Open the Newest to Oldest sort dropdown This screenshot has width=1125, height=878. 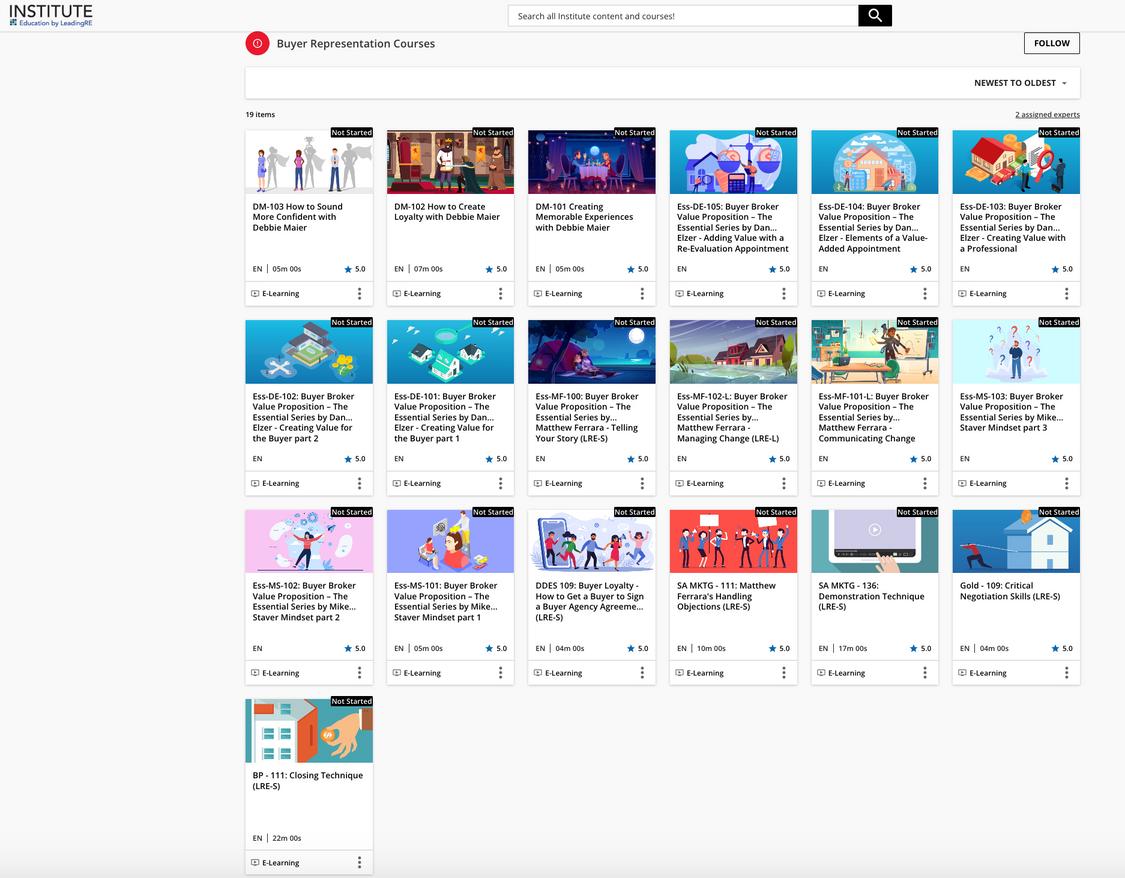[1020, 83]
